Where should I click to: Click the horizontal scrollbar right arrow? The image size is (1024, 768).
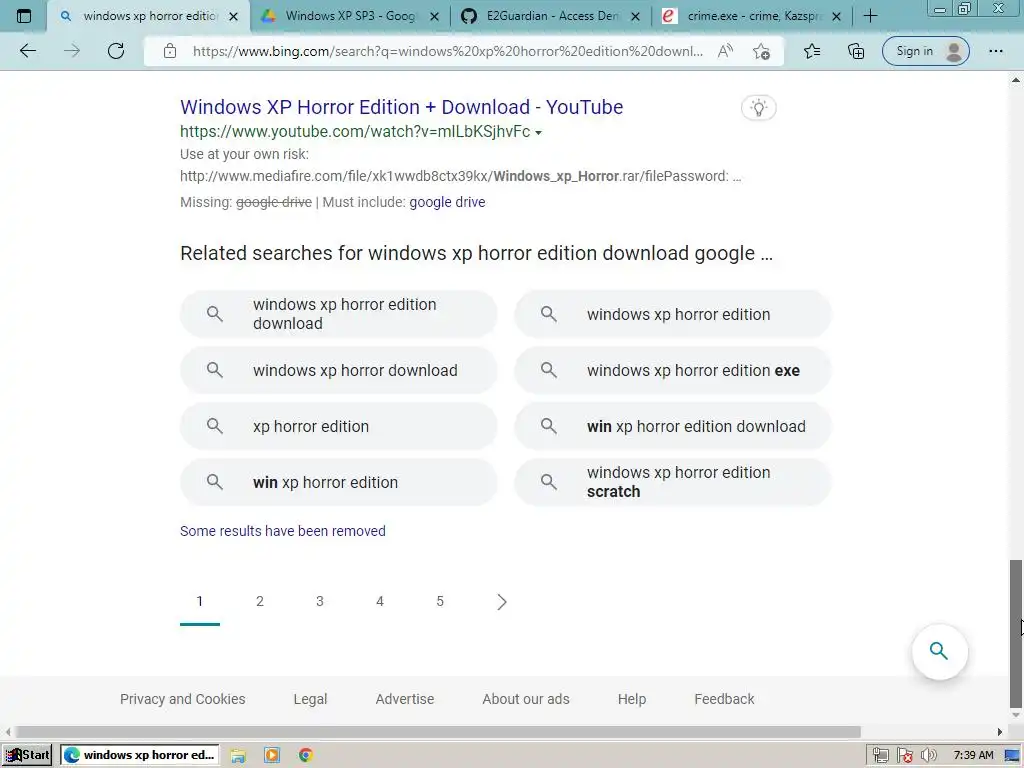click(1000, 732)
